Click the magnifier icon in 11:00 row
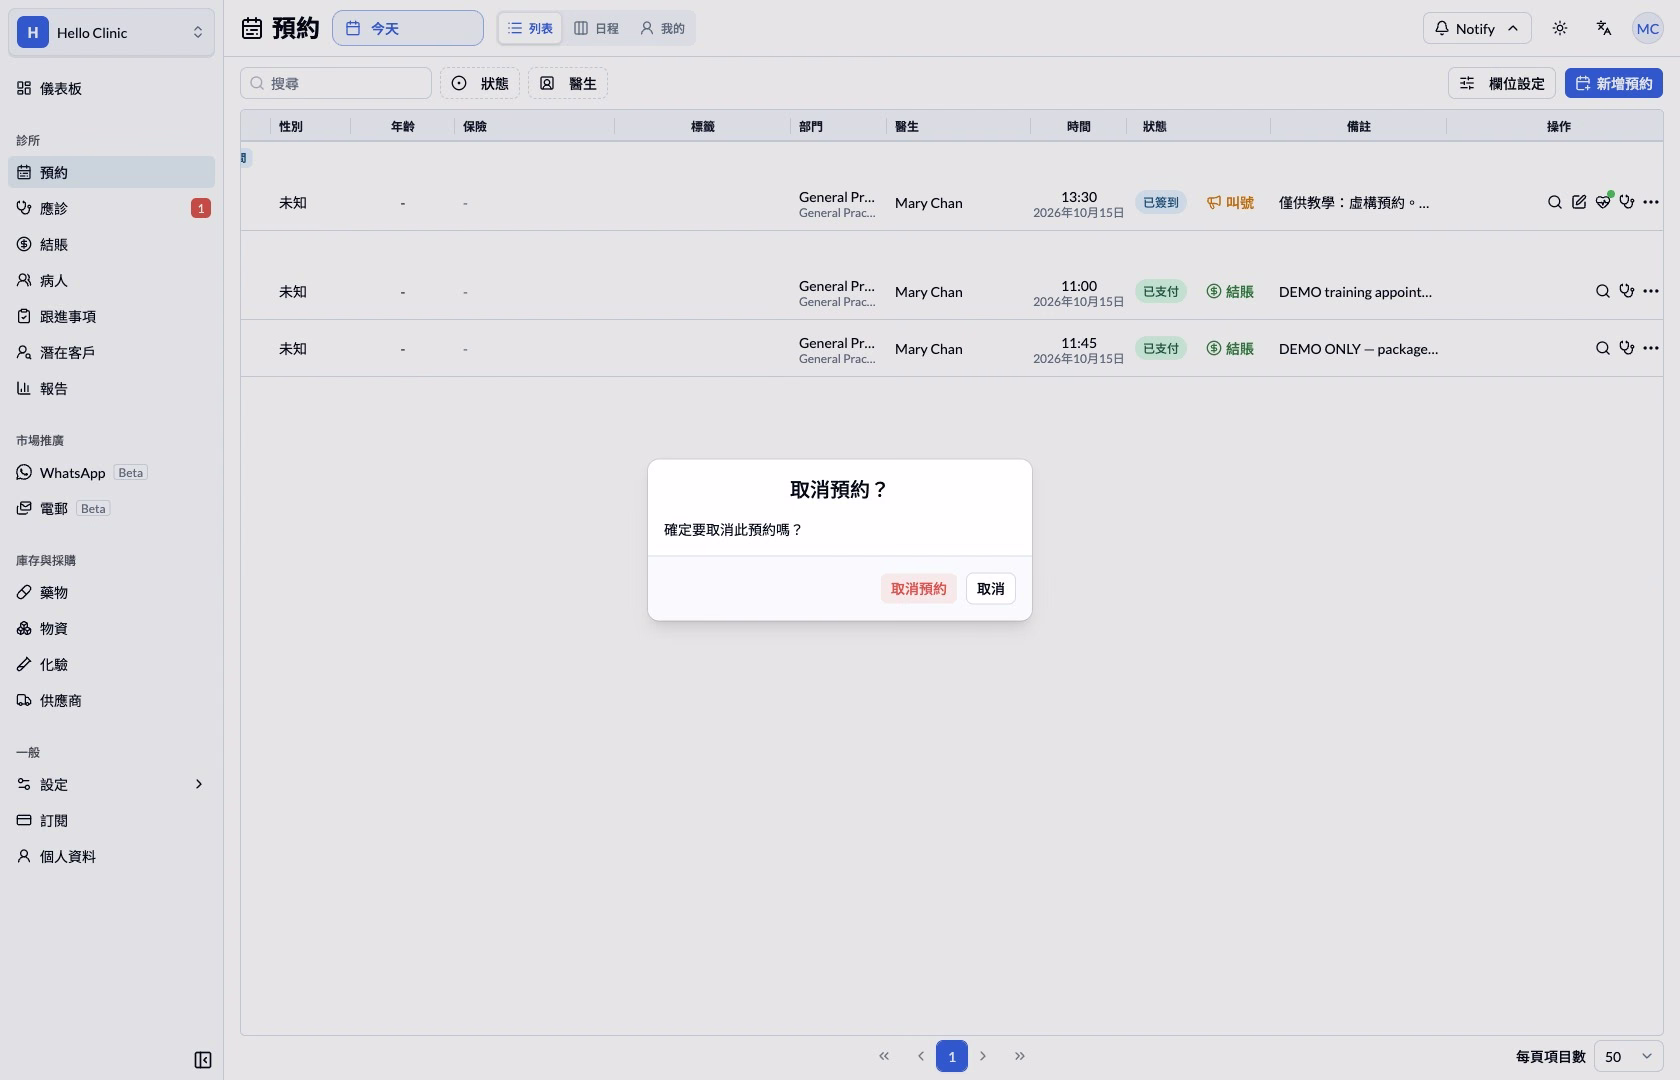Viewport: 1680px width, 1080px height. click(x=1603, y=291)
